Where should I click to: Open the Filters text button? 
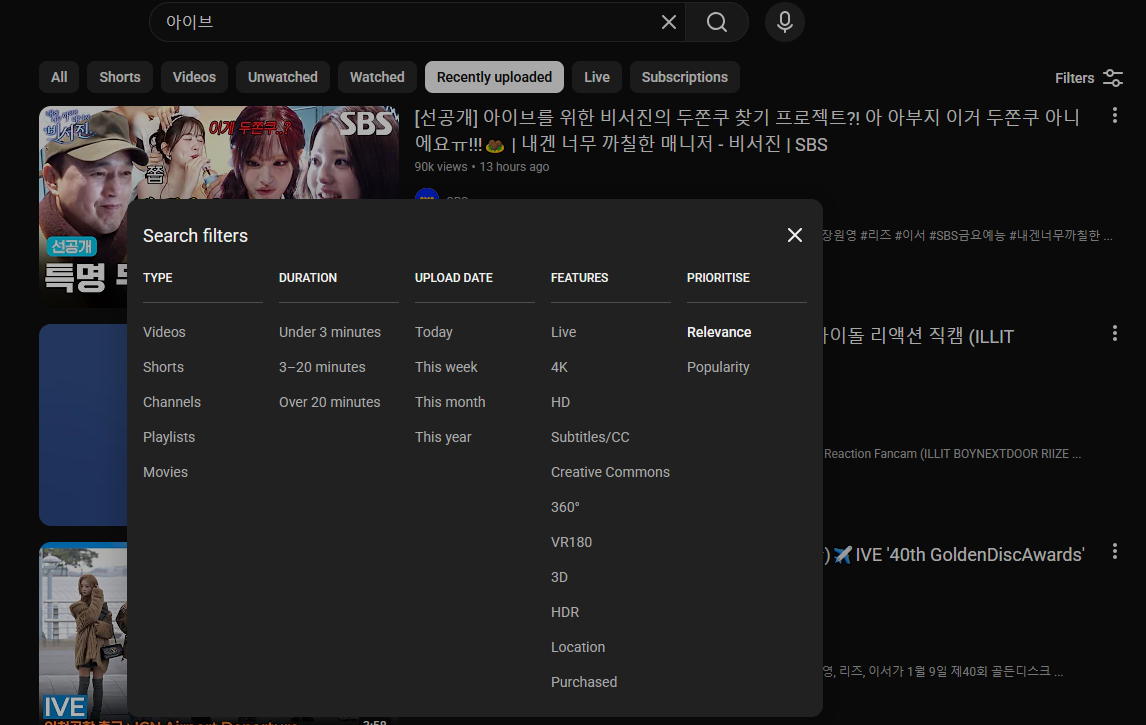click(1074, 77)
